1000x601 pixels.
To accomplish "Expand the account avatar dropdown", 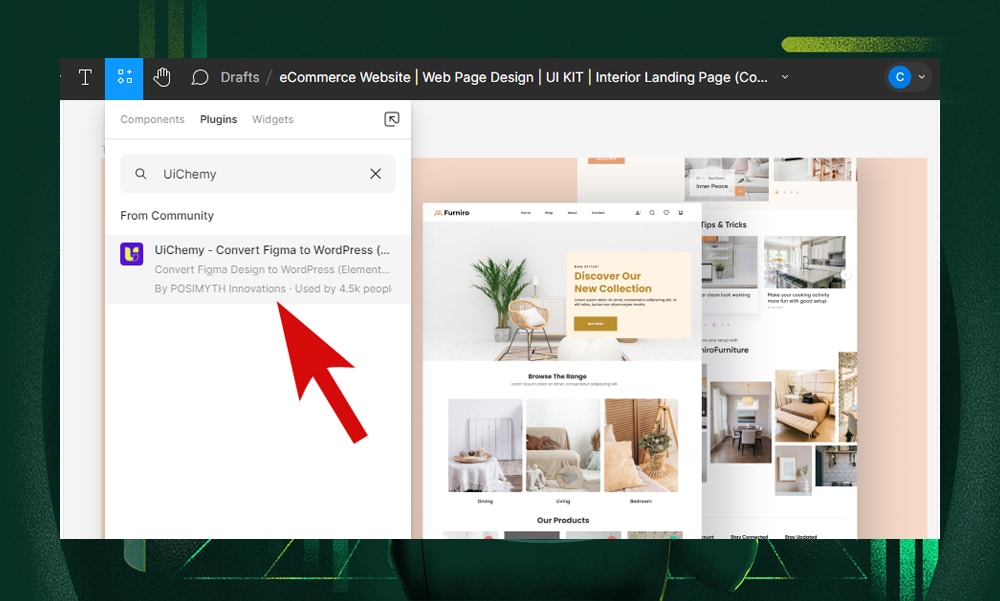I will (x=921, y=77).
